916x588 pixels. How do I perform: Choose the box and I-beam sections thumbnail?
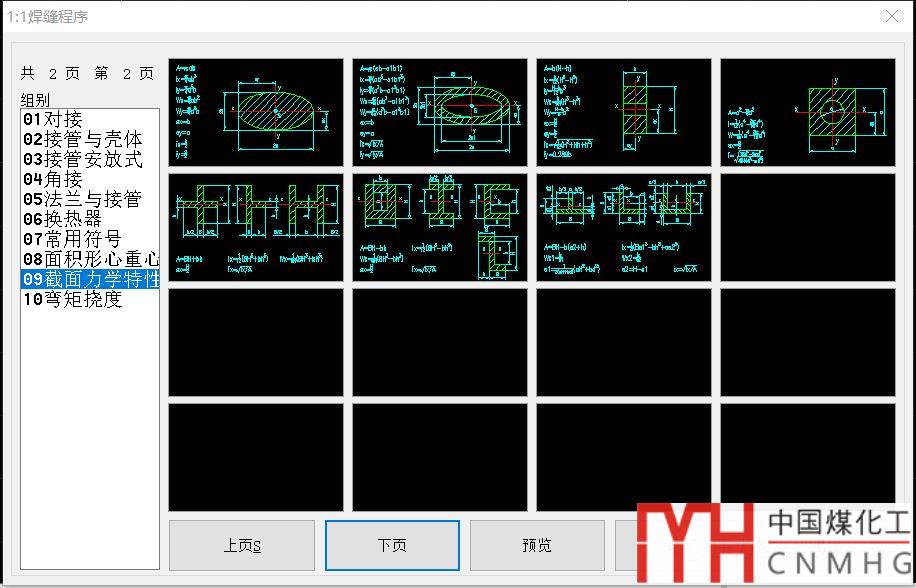[x=440, y=227]
